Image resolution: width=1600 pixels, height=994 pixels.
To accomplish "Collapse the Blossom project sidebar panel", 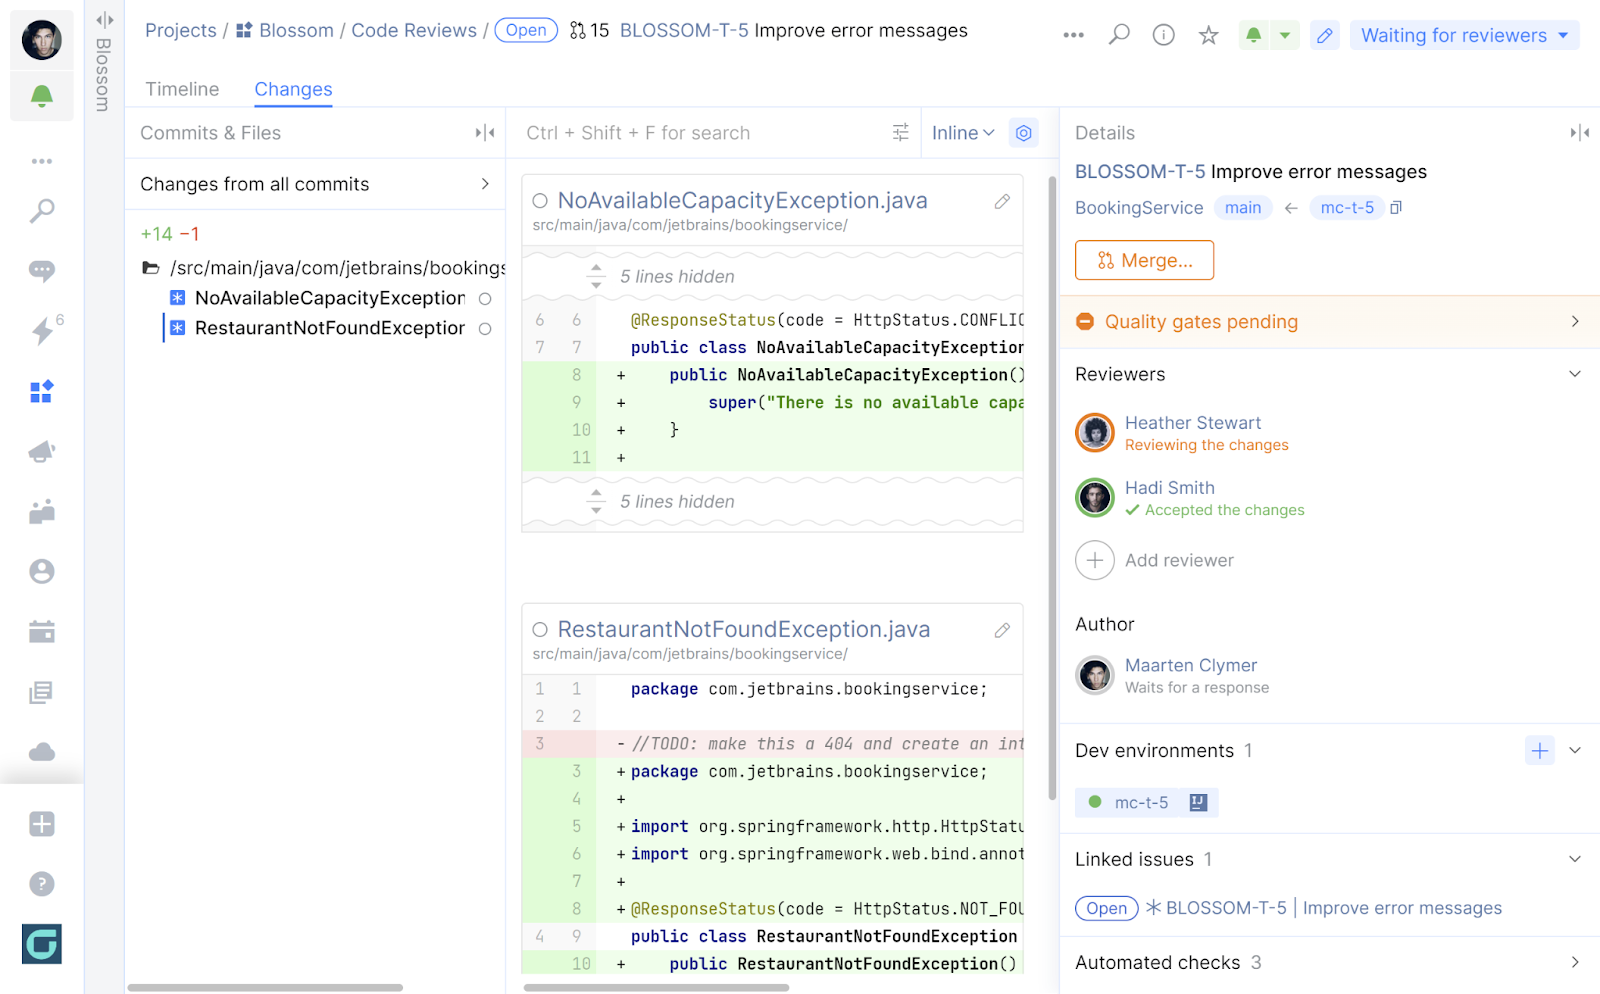I will coord(104,20).
